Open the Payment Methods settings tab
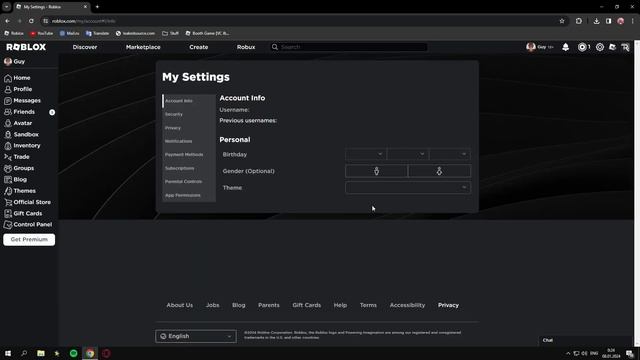 [189, 155]
